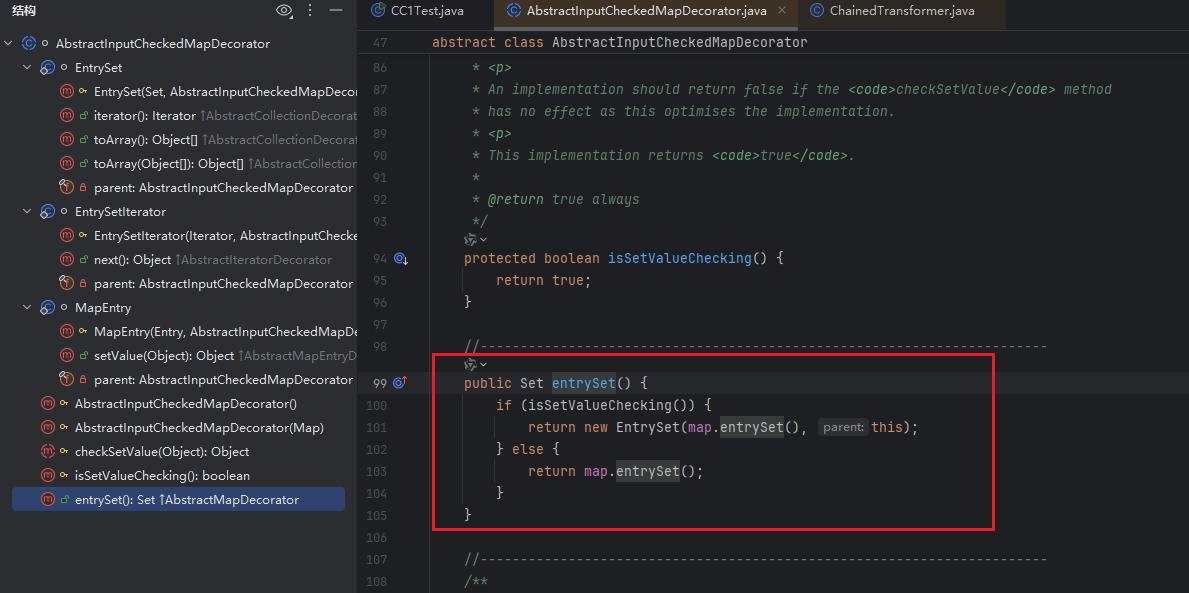Select isSetValueChecking() method in structure tree
1189x593 pixels.
pyautogui.click(x=162, y=476)
